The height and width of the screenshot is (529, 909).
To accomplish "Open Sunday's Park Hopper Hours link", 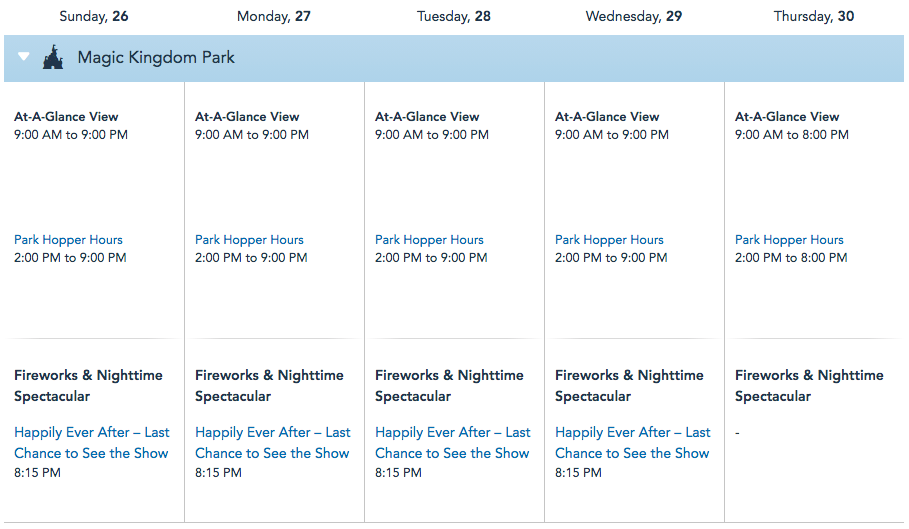I will click(68, 240).
